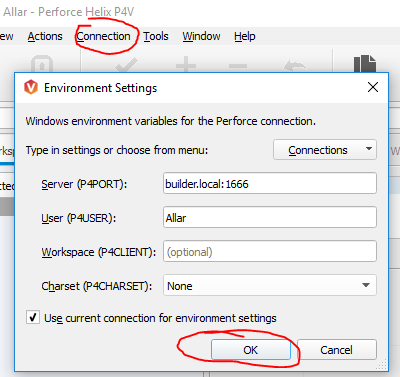Click the Delete minus toolbar icon
Viewport: 400px width, 377px height.
click(238, 66)
